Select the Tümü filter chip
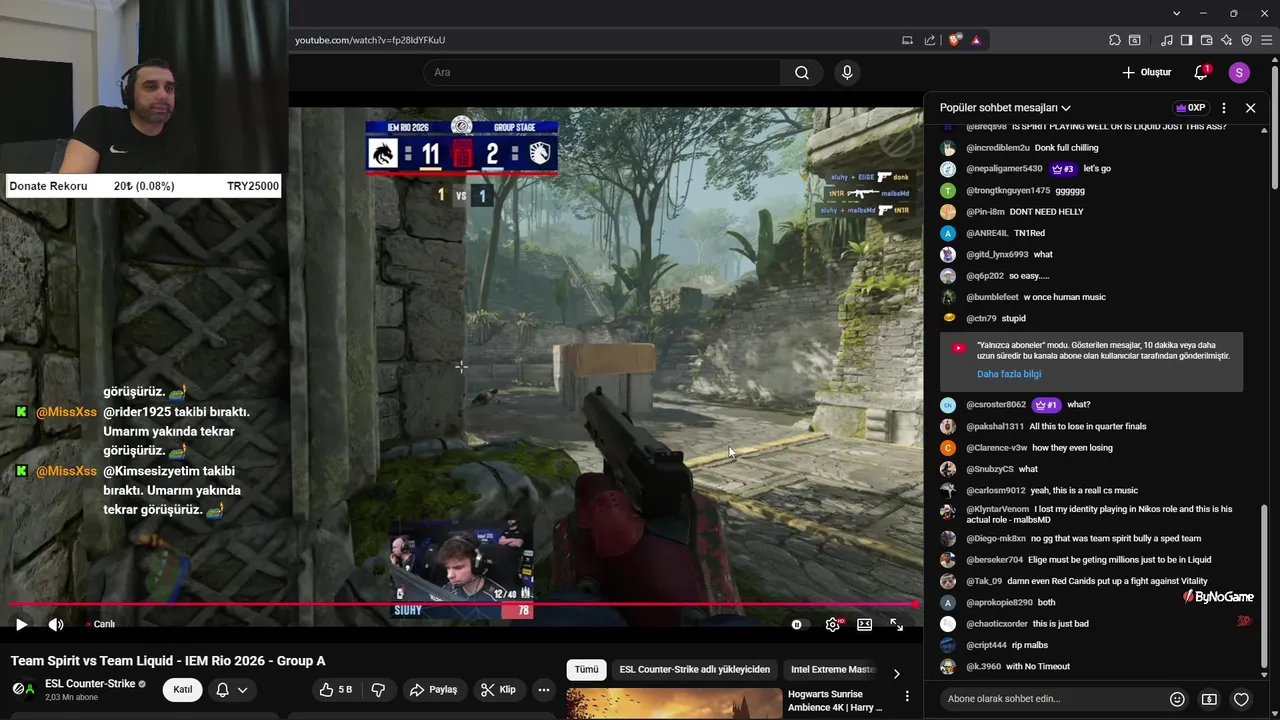This screenshot has width=1280, height=720. tap(586, 670)
